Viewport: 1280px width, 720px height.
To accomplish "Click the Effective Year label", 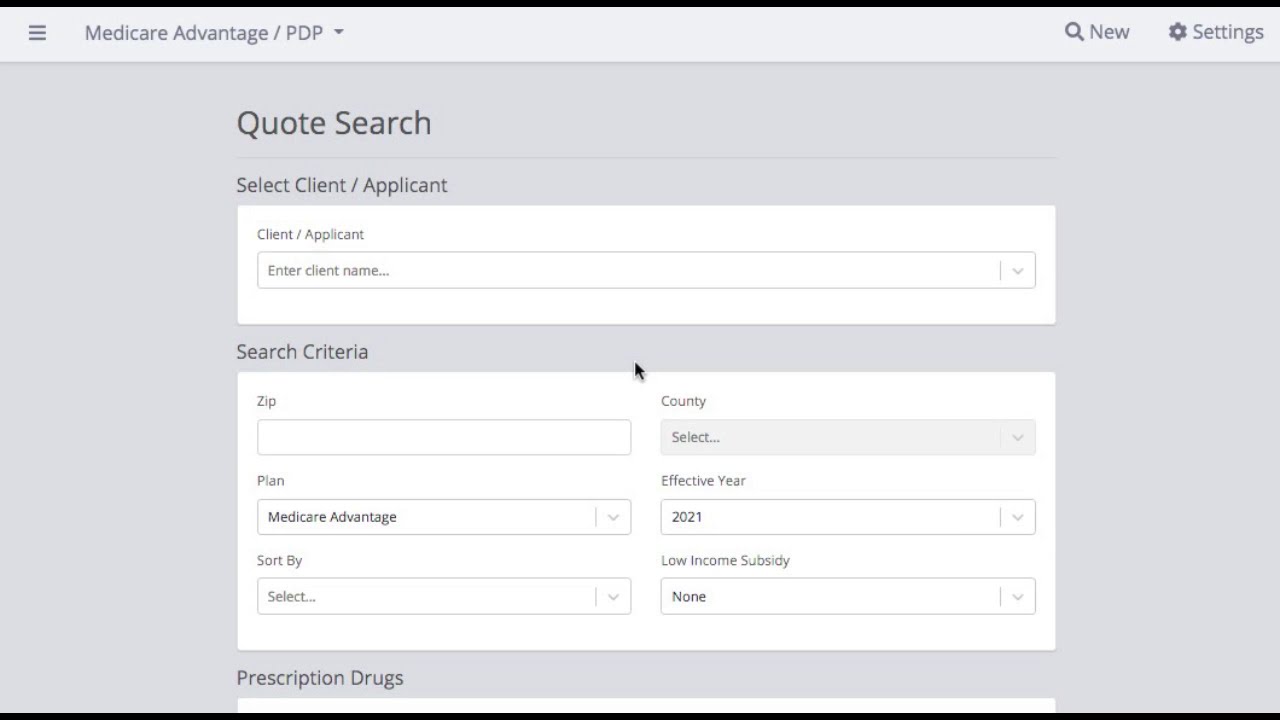I will tap(703, 481).
